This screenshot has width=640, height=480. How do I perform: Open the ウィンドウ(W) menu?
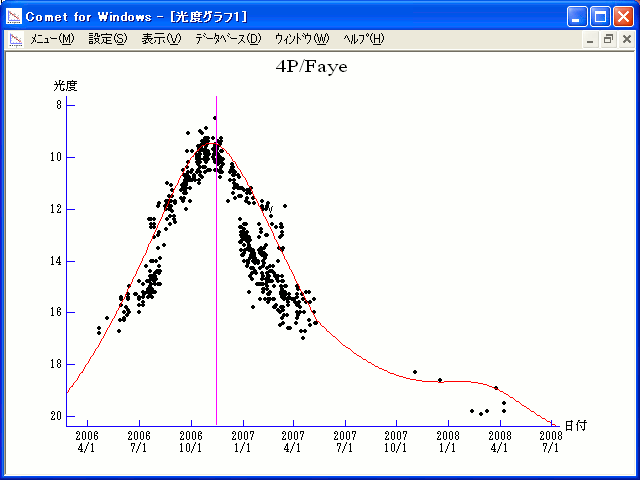tap(302, 39)
